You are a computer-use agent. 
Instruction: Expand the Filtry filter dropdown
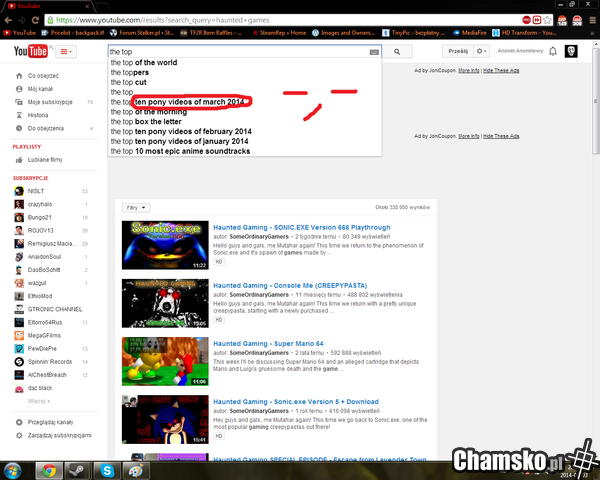[137, 207]
